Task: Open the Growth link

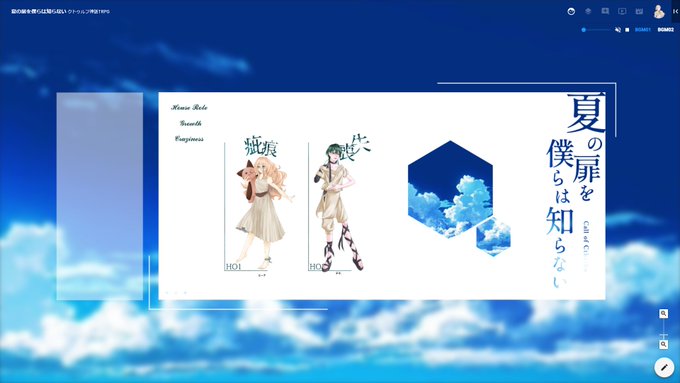Action: [x=190, y=123]
